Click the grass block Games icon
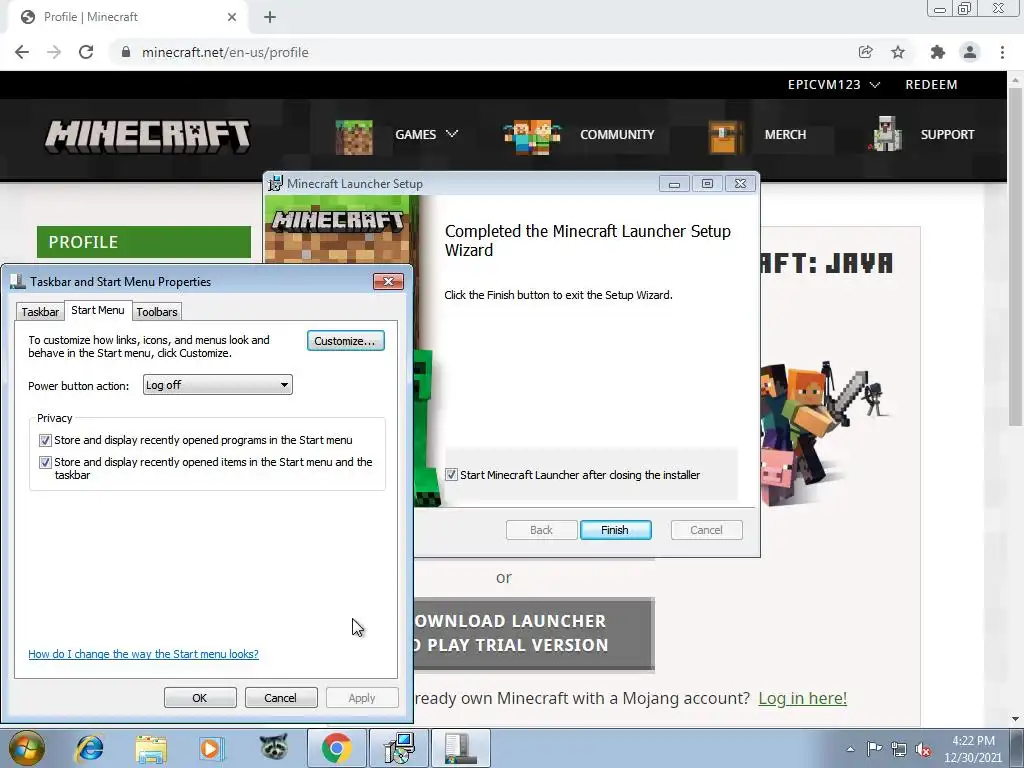Viewport: 1024px width, 768px height. (354, 136)
